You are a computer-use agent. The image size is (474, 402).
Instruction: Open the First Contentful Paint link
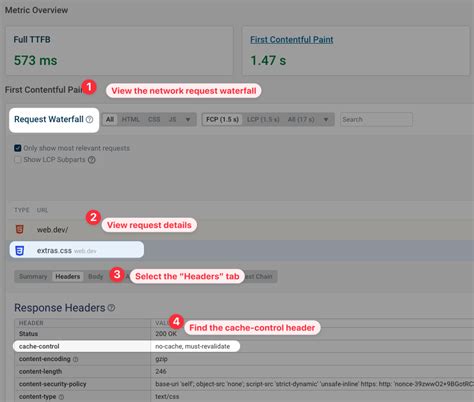click(x=292, y=40)
